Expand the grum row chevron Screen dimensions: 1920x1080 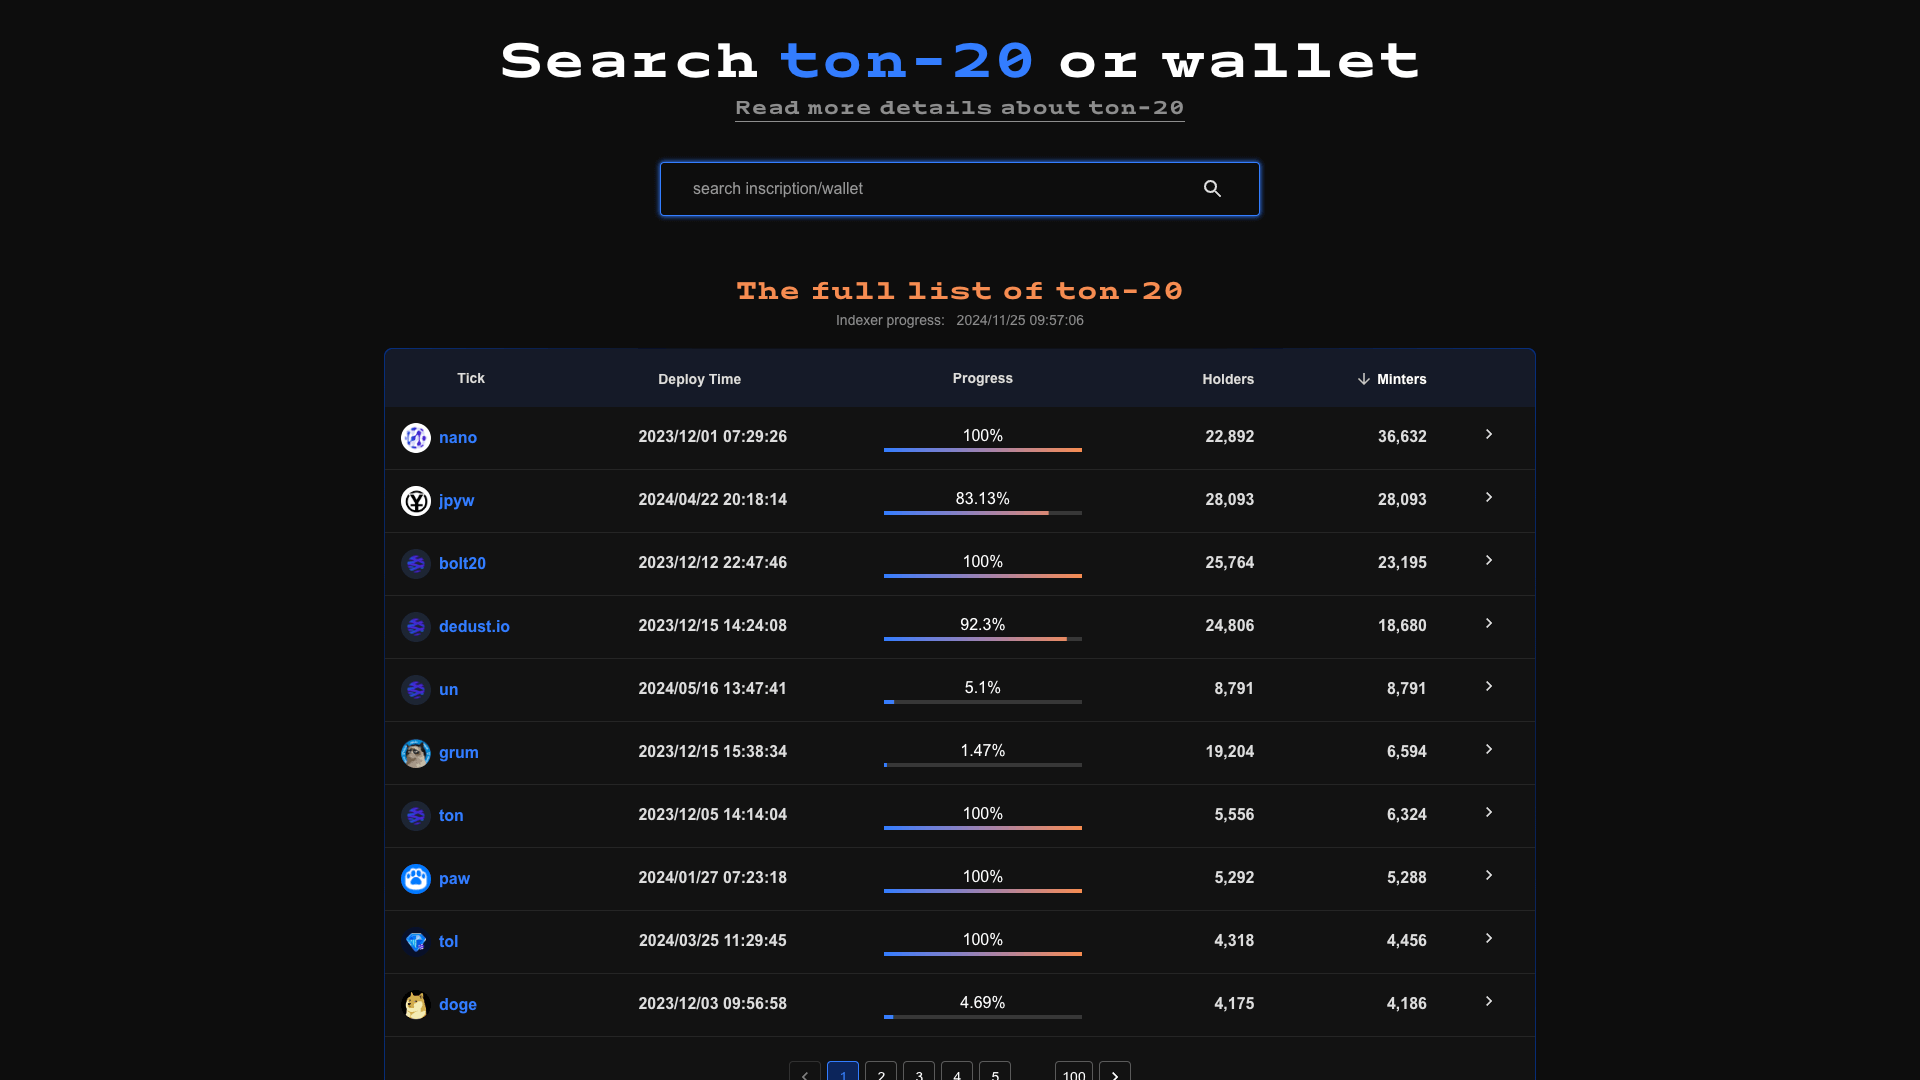tap(1489, 749)
